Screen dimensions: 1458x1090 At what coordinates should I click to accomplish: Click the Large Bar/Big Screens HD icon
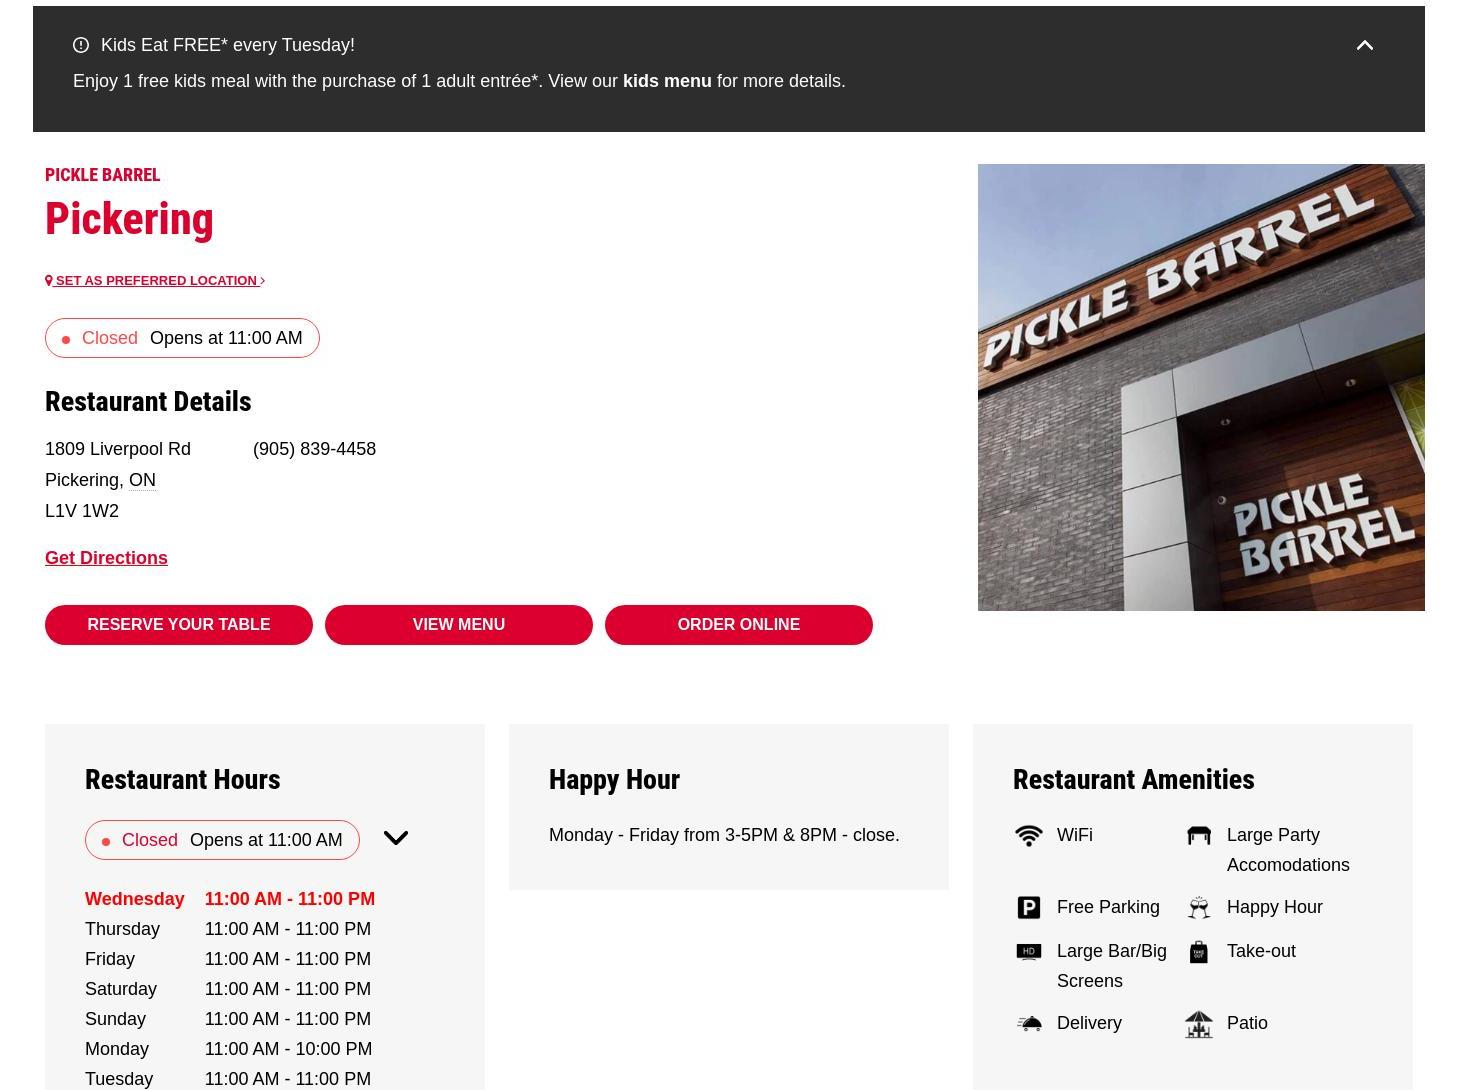click(x=1029, y=951)
